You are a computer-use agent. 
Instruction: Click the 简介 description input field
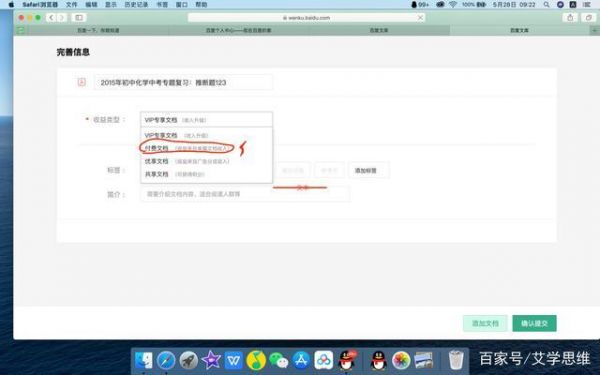(x=245, y=194)
